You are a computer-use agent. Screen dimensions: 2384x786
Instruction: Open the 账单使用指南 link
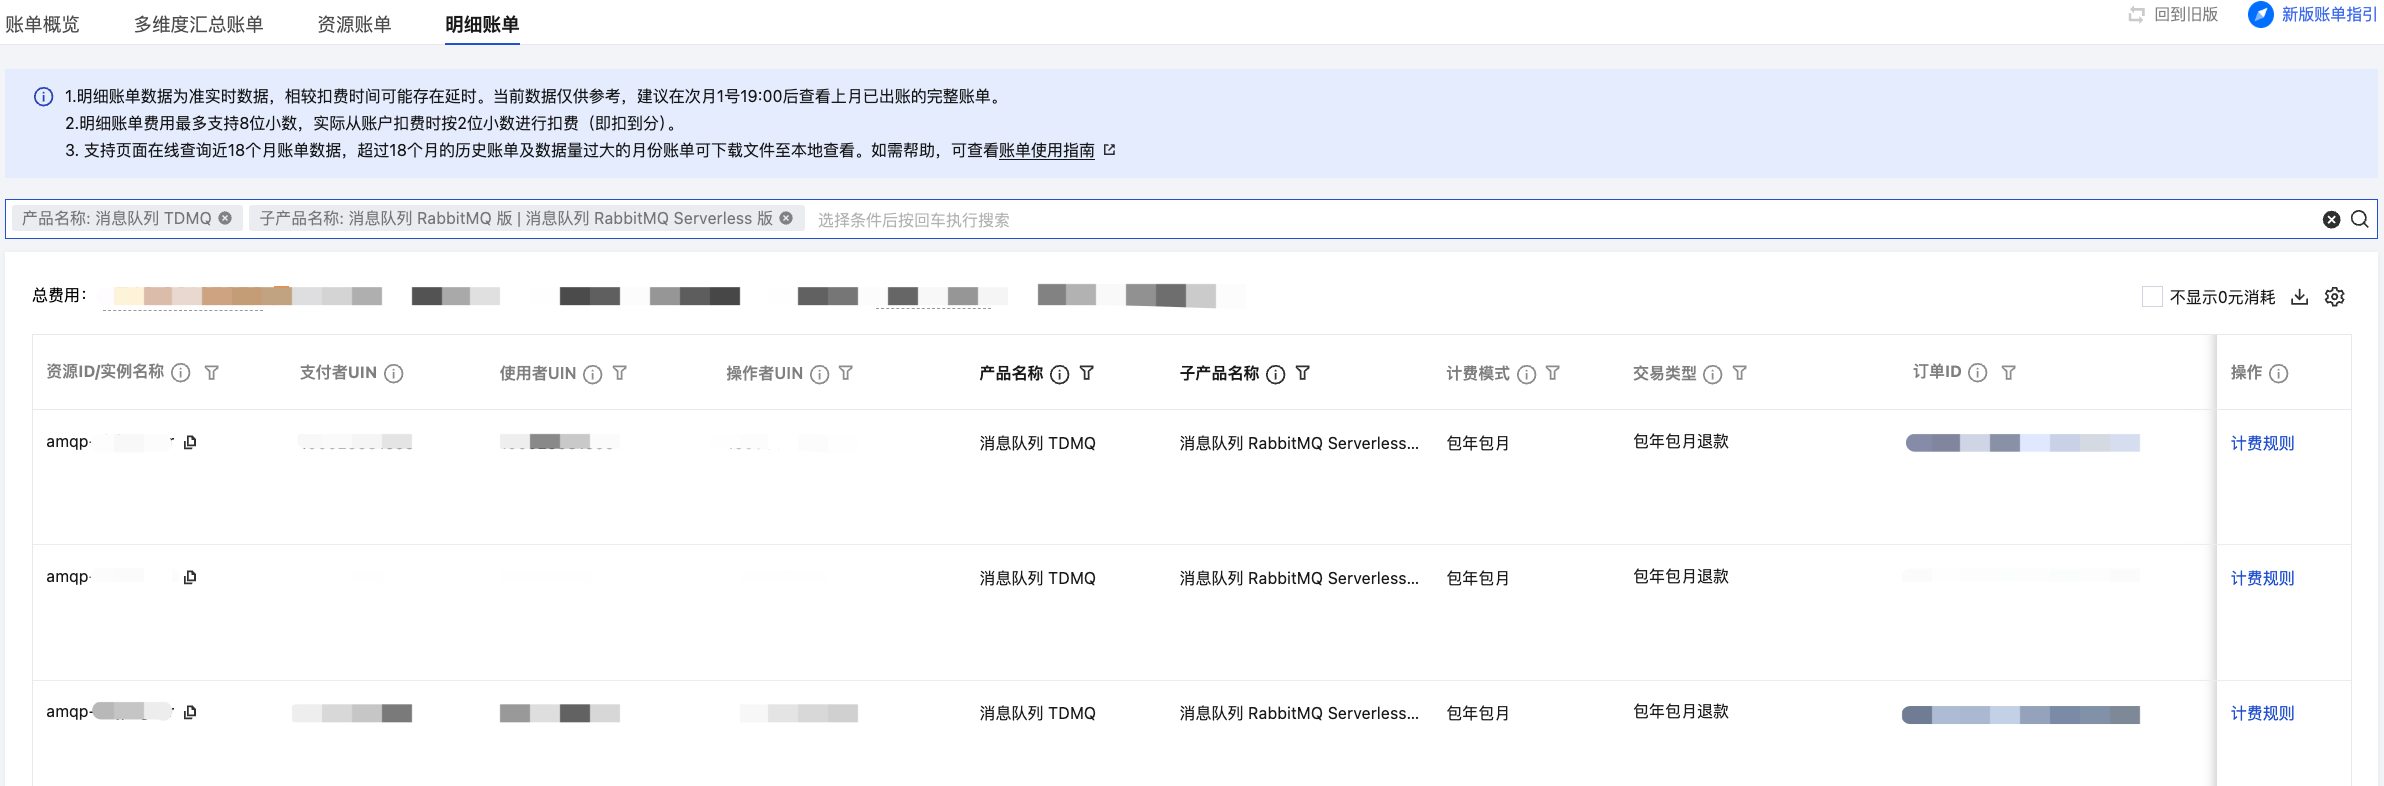1047,150
